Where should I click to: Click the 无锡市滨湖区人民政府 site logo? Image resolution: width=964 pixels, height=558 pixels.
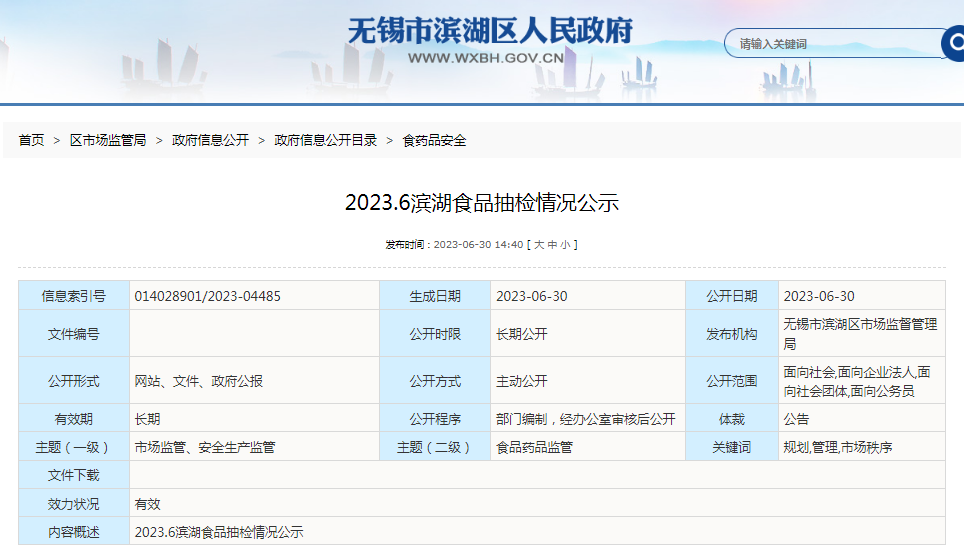click(x=491, y=30)
